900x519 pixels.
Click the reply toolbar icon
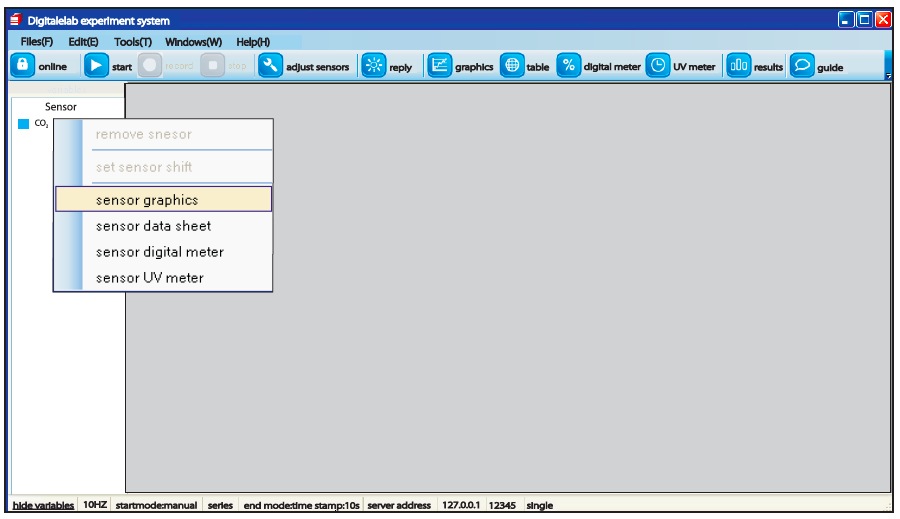coord(373,66)
